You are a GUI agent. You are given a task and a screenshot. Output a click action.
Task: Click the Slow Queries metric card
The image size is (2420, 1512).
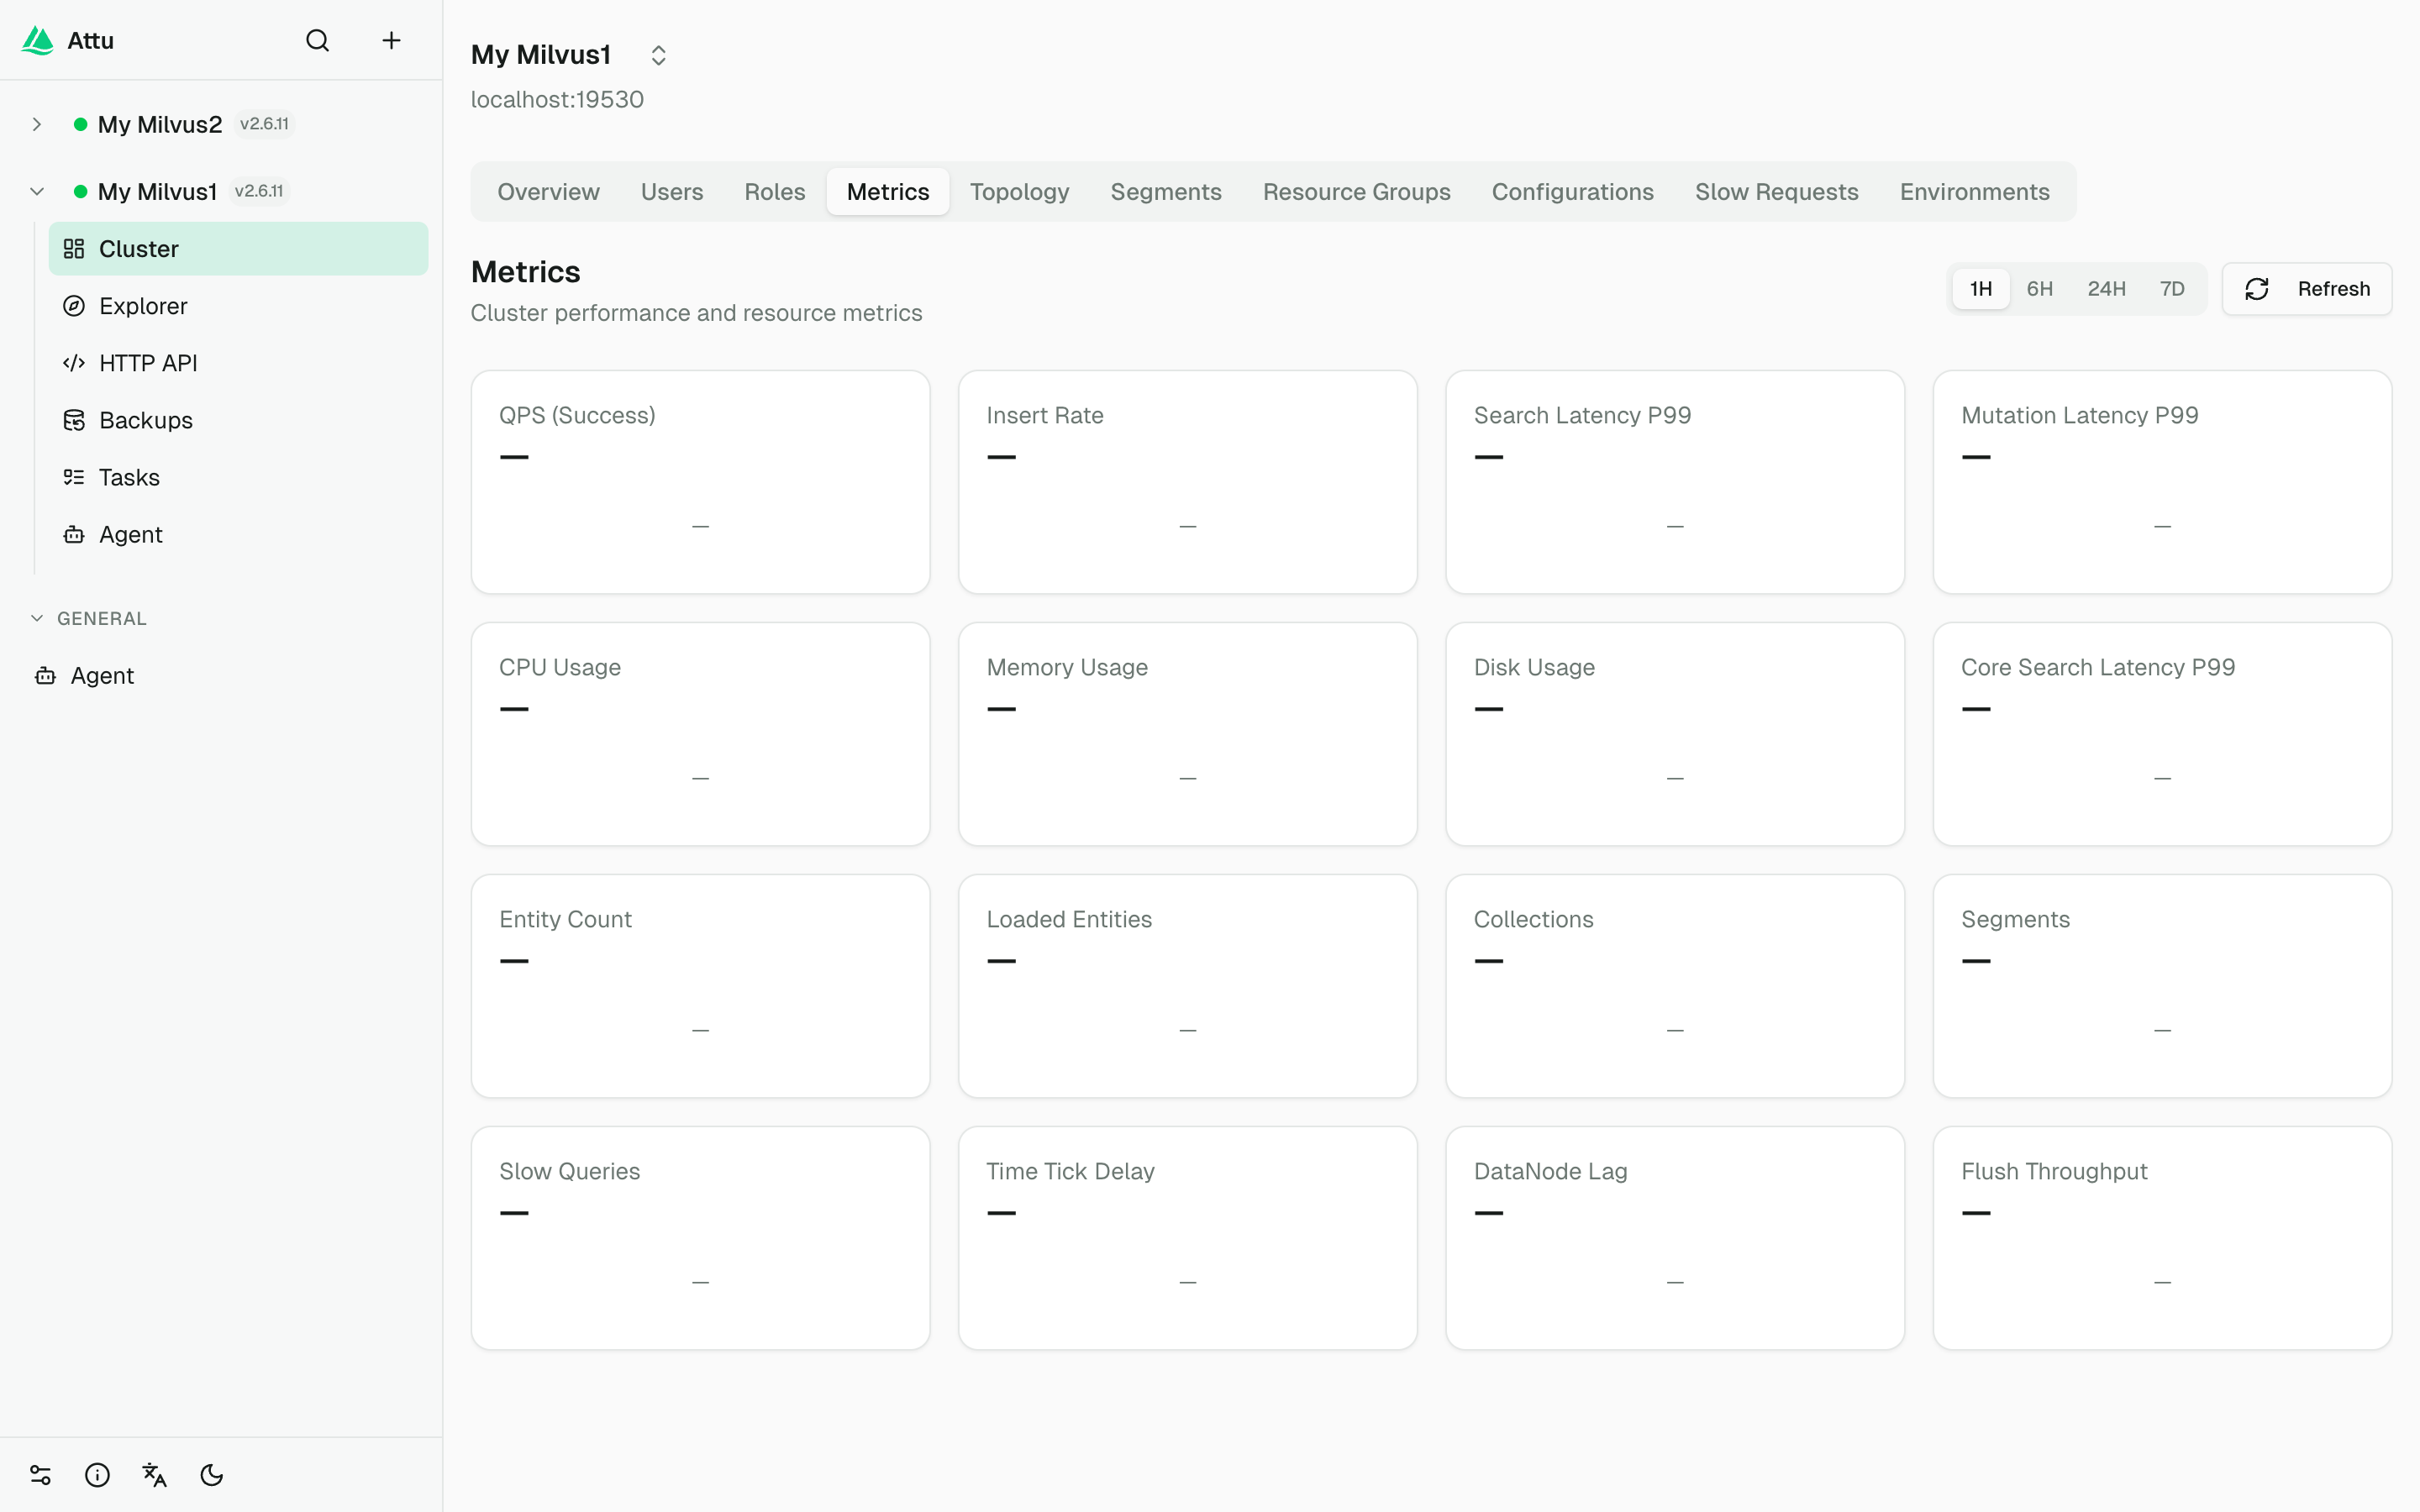pos(700,1238)
